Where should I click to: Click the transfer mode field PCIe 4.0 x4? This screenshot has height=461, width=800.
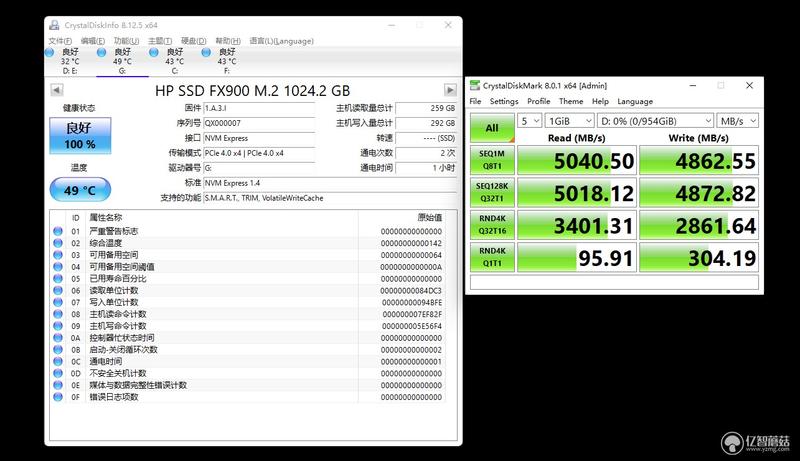tap(259, 153)
